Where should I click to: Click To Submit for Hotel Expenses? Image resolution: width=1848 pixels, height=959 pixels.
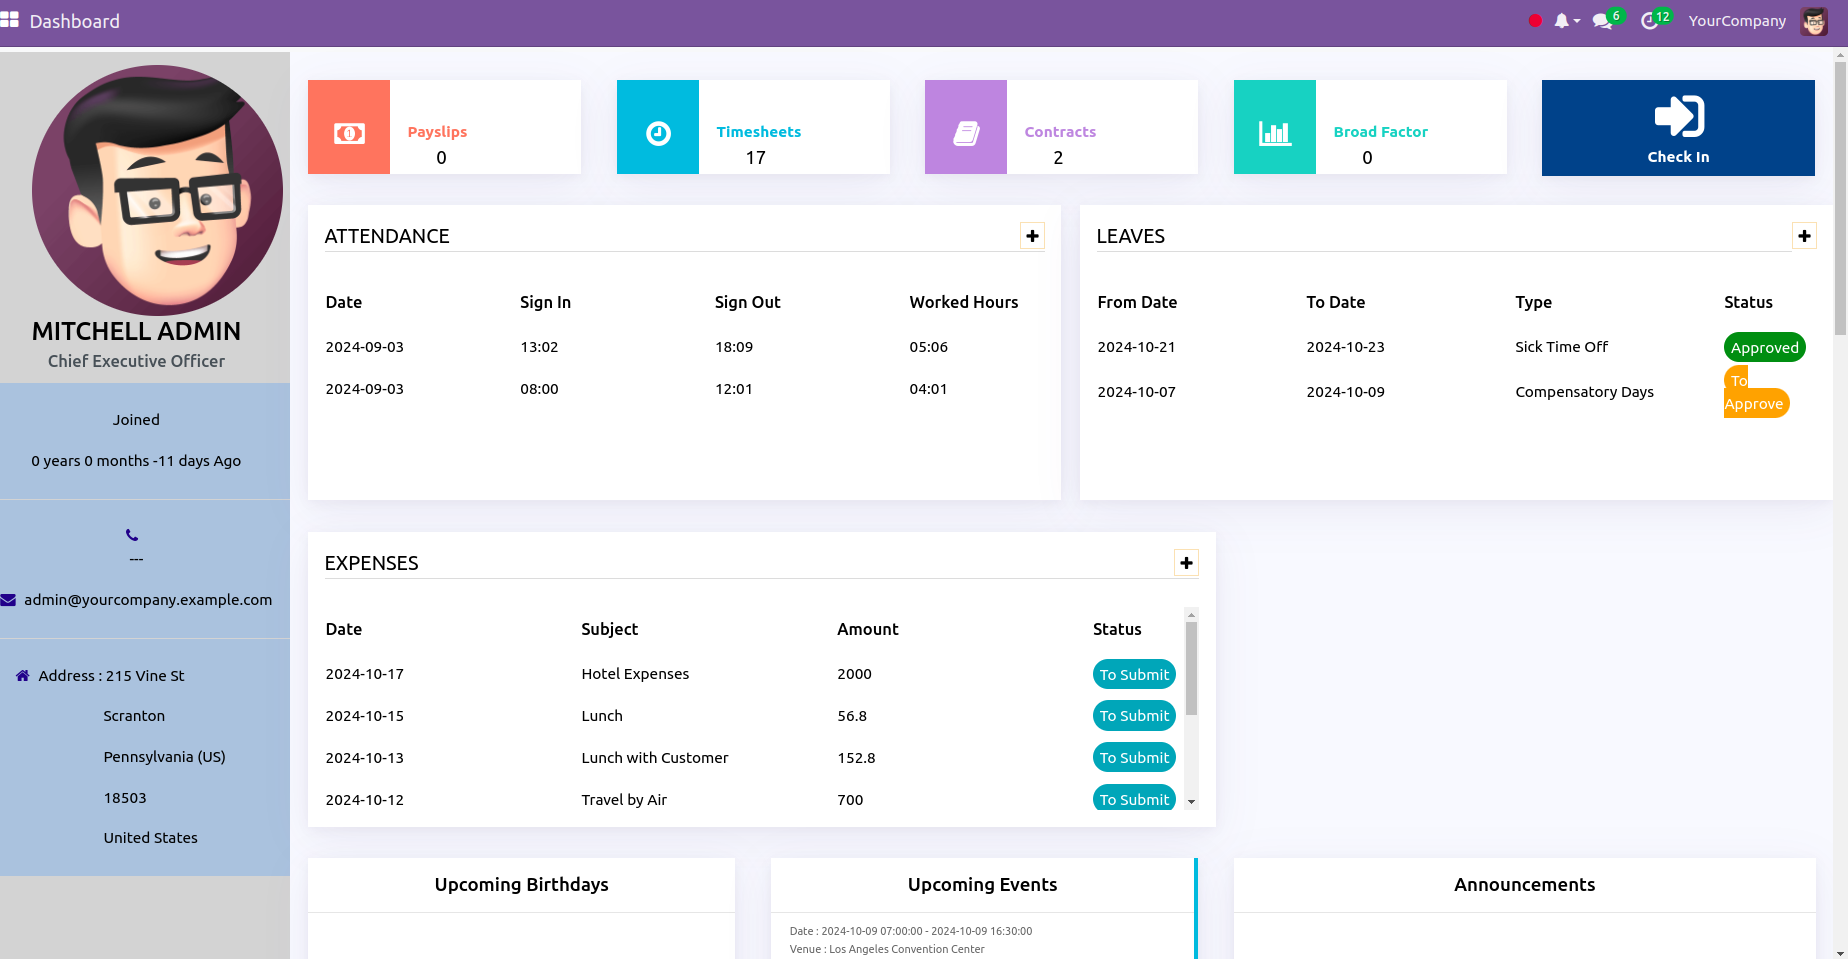[x=1134, y=675]
